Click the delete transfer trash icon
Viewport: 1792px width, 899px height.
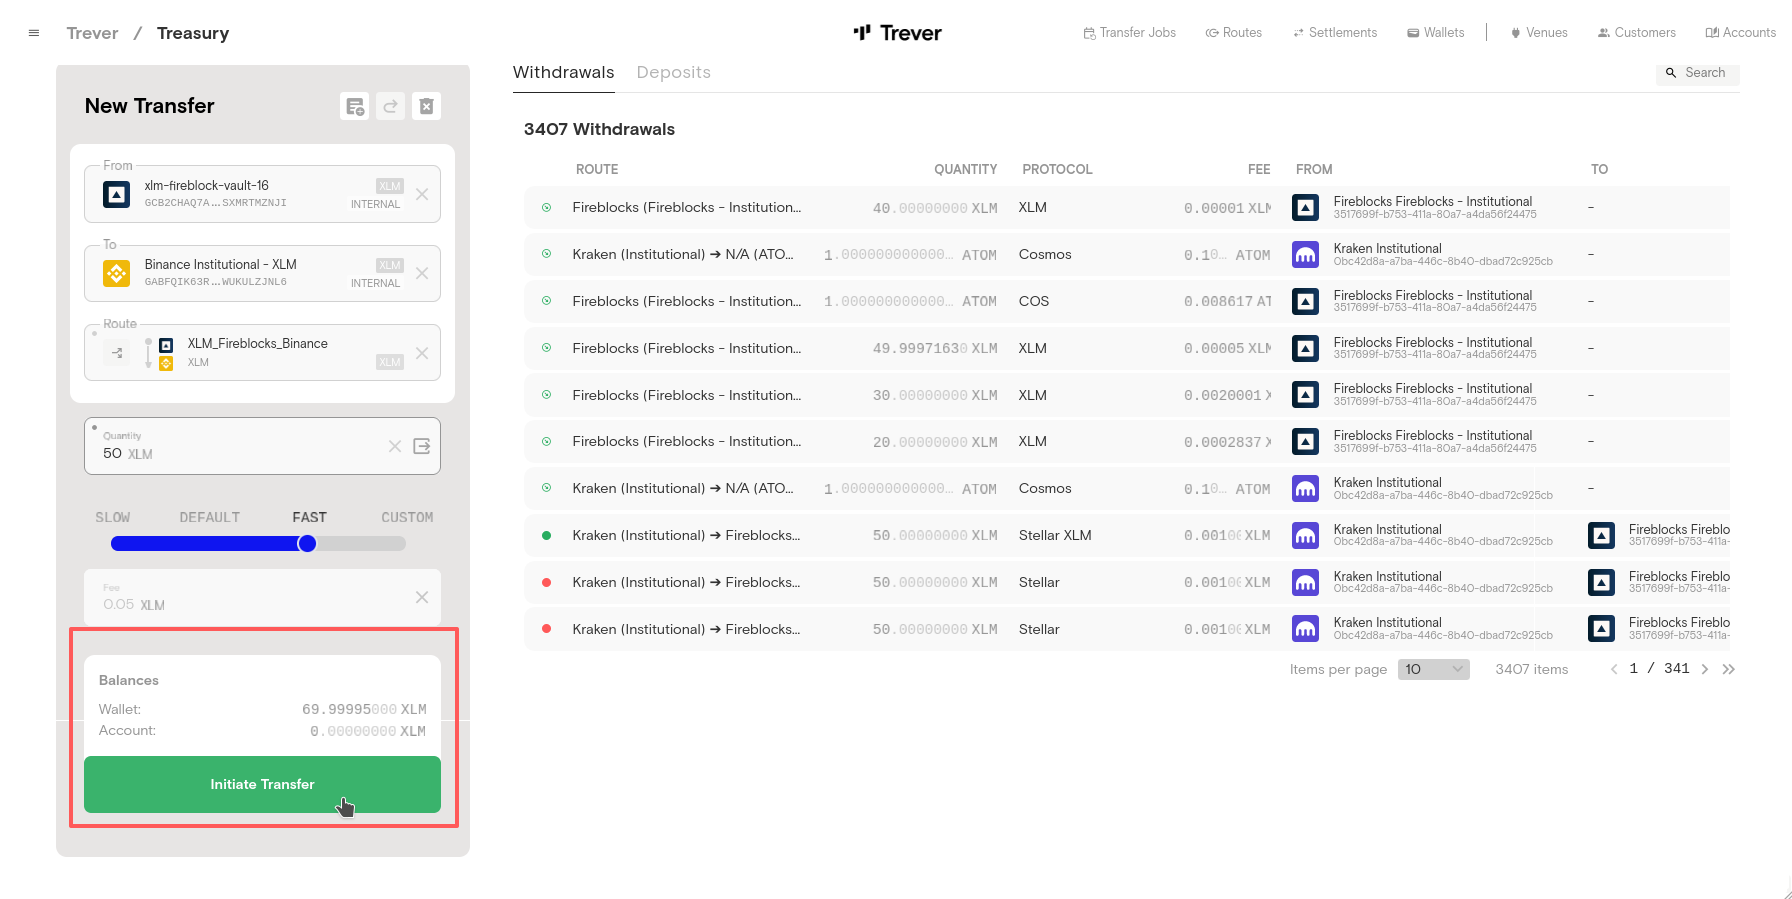(426, 106)
